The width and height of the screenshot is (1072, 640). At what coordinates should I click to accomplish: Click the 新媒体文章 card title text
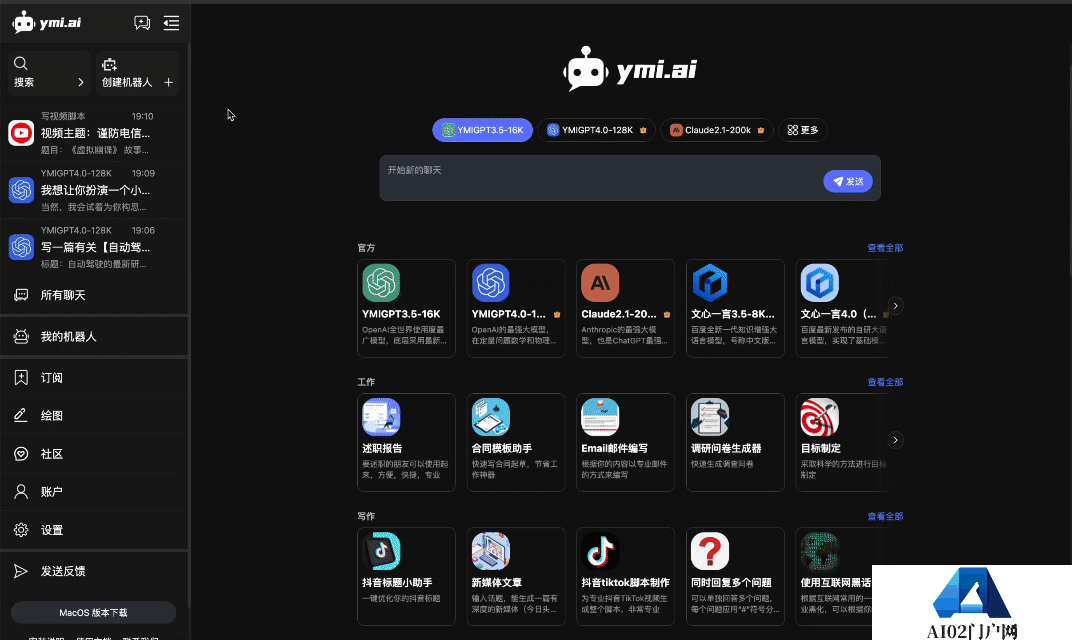click(497, 583)
